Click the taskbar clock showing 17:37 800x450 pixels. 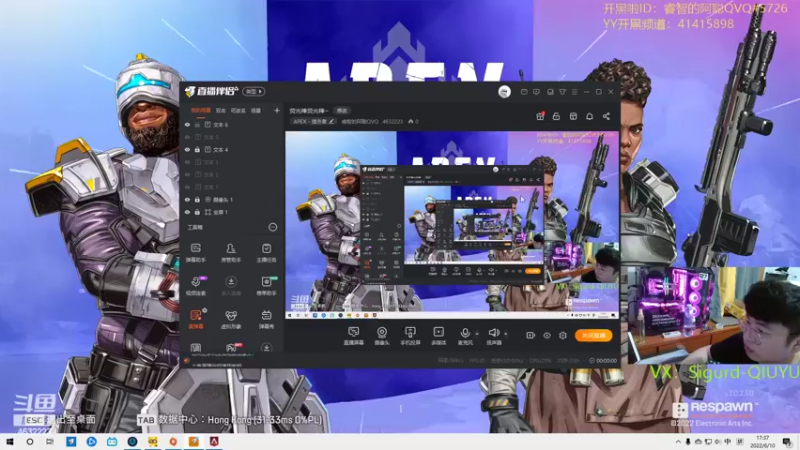pos(762,441)
